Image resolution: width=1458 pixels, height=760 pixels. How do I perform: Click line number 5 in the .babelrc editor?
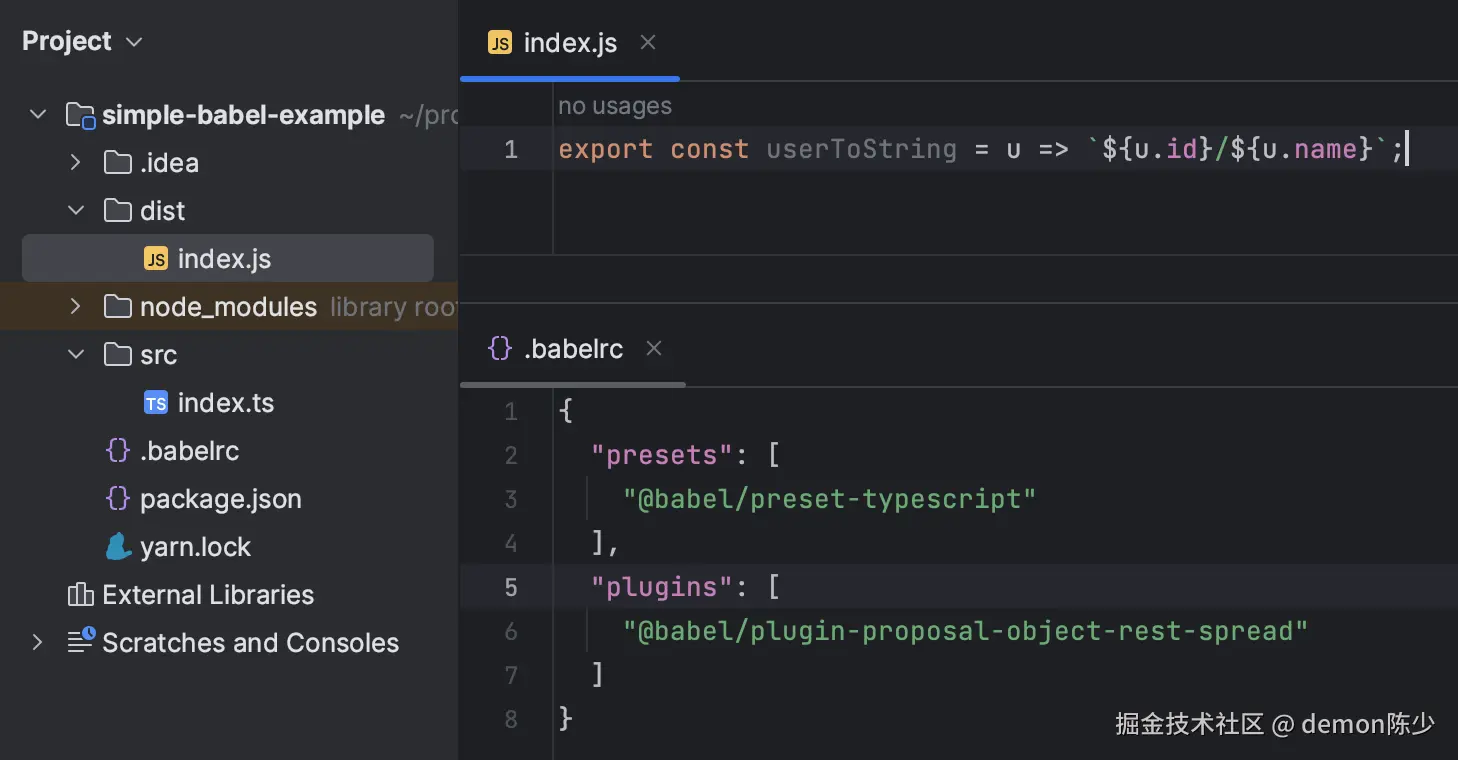point(511,587)
